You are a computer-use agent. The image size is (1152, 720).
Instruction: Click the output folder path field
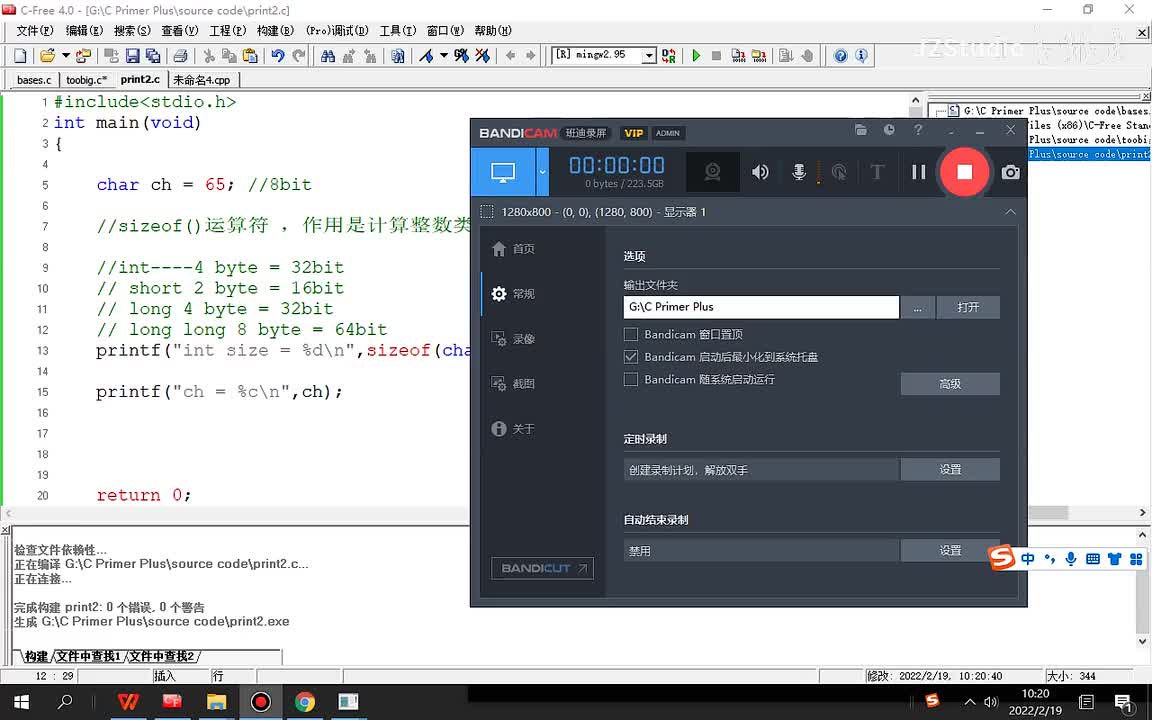tap(761, 307)
